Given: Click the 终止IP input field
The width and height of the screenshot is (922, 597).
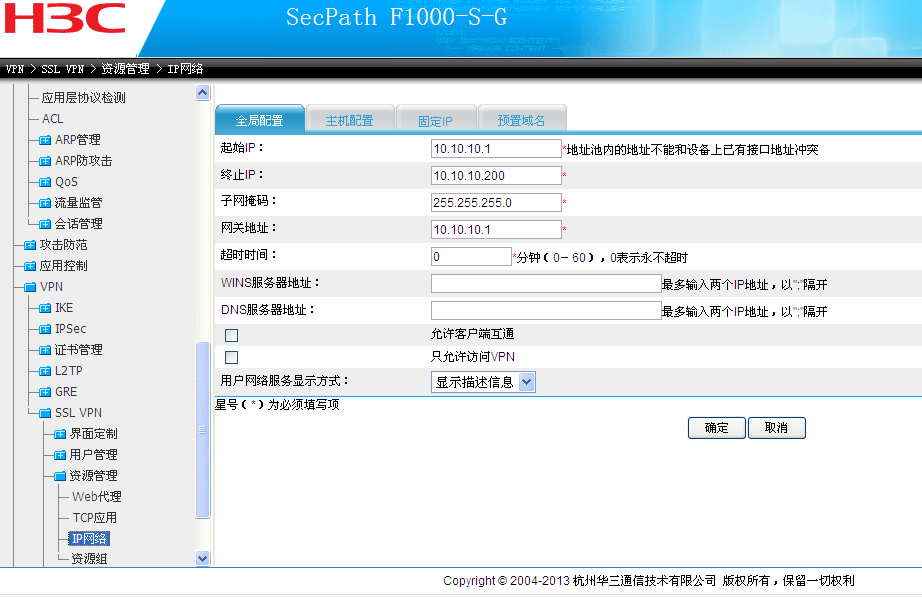Looking at the screenshot, I should pos(496,176).
